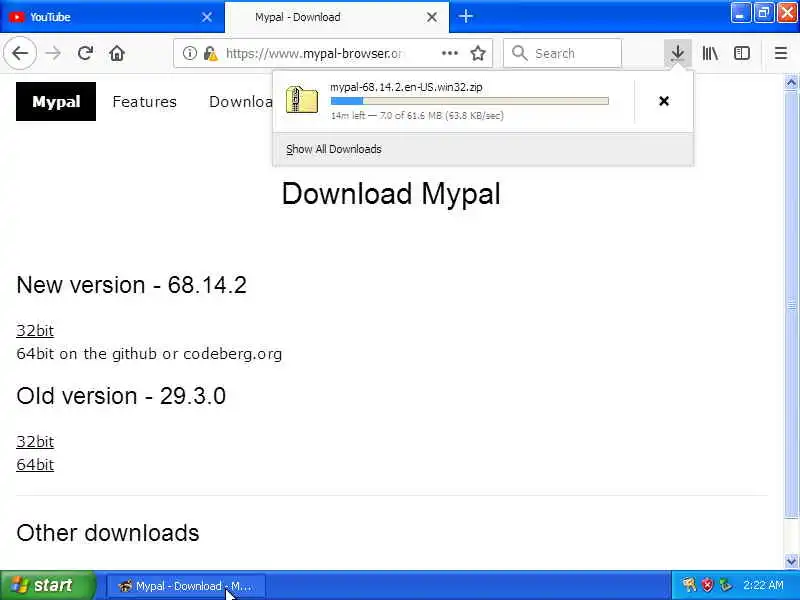Click Mypal - Download taskbar button

click(186, 586)
